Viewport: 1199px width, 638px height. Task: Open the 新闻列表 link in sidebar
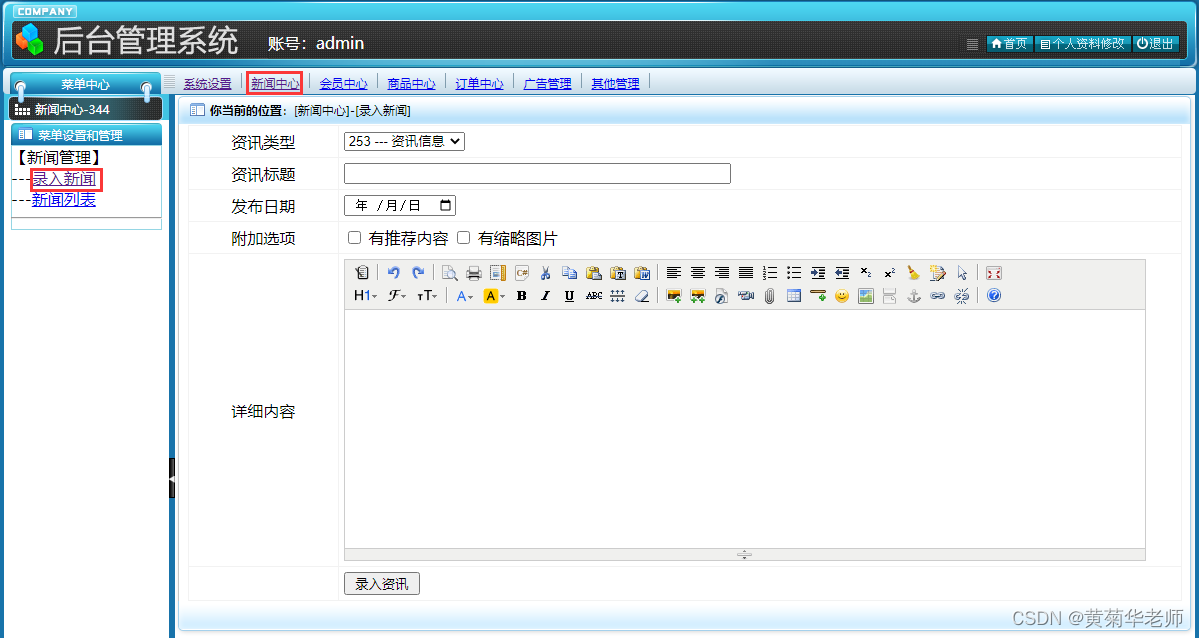tap(63, 200)
